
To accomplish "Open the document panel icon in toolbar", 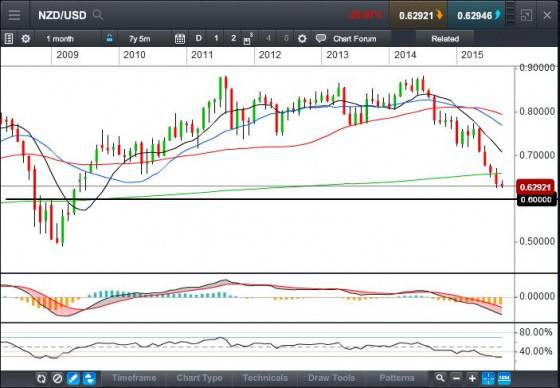I will tap(9, 39).
